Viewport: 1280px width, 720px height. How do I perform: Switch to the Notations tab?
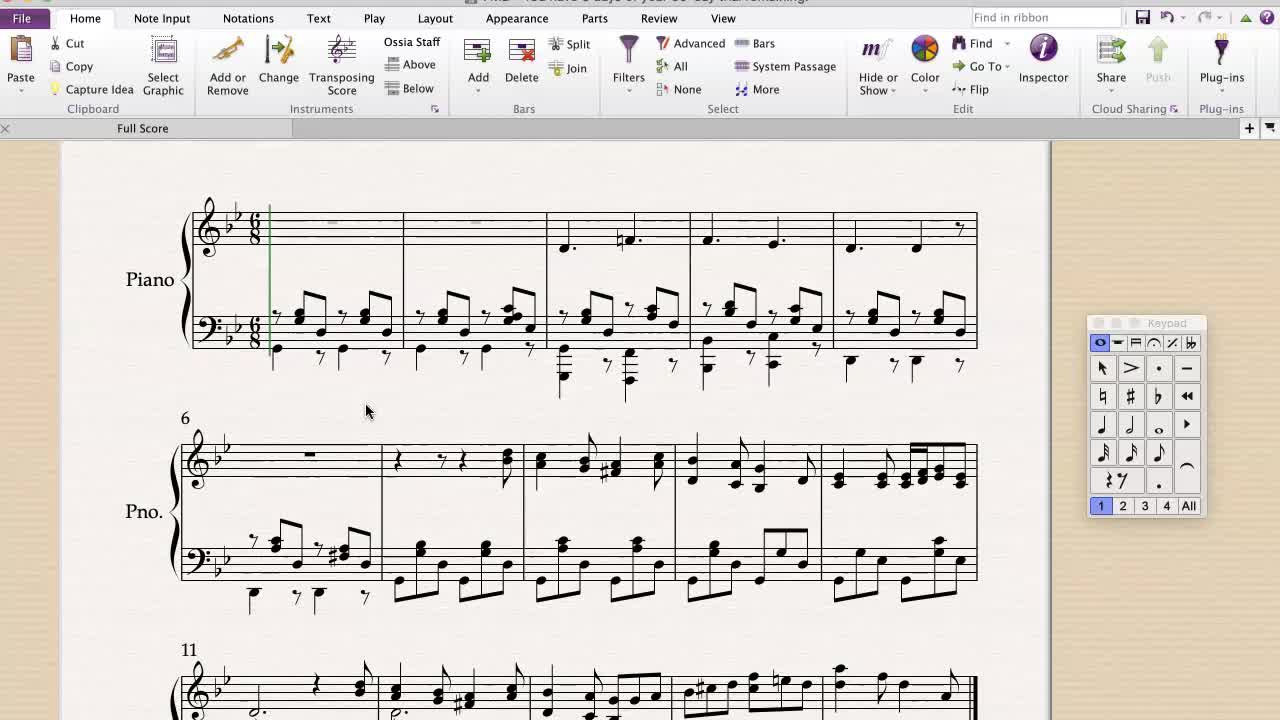coord(248,18)
